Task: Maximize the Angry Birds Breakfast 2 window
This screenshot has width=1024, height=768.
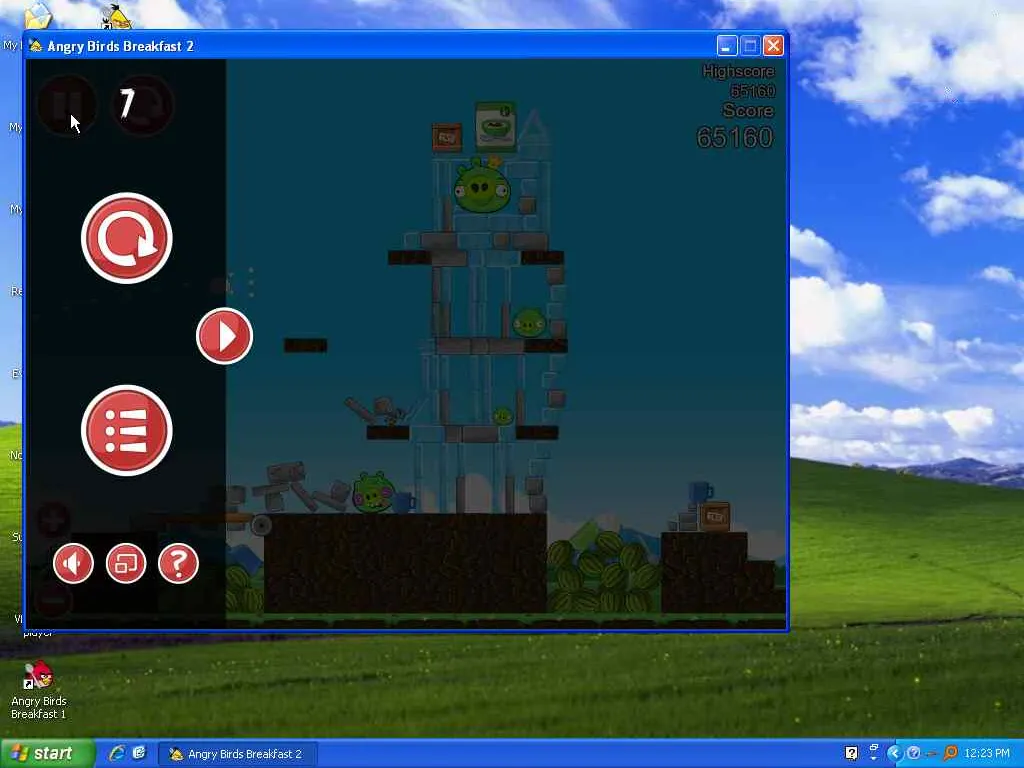Action: (x=750, y=46)
